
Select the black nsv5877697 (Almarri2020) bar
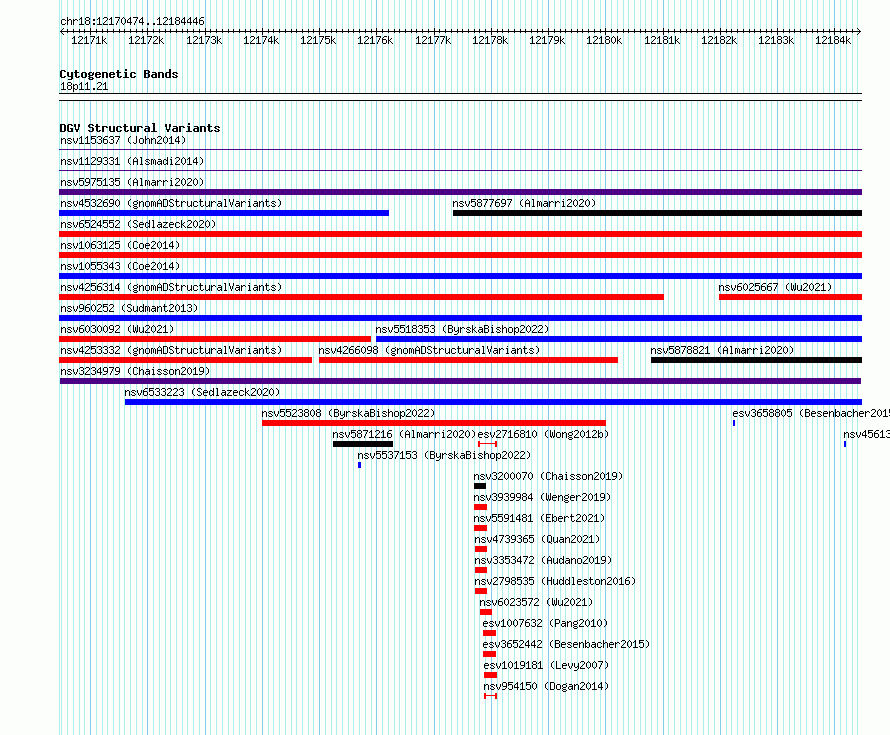[x=657, y=213]
